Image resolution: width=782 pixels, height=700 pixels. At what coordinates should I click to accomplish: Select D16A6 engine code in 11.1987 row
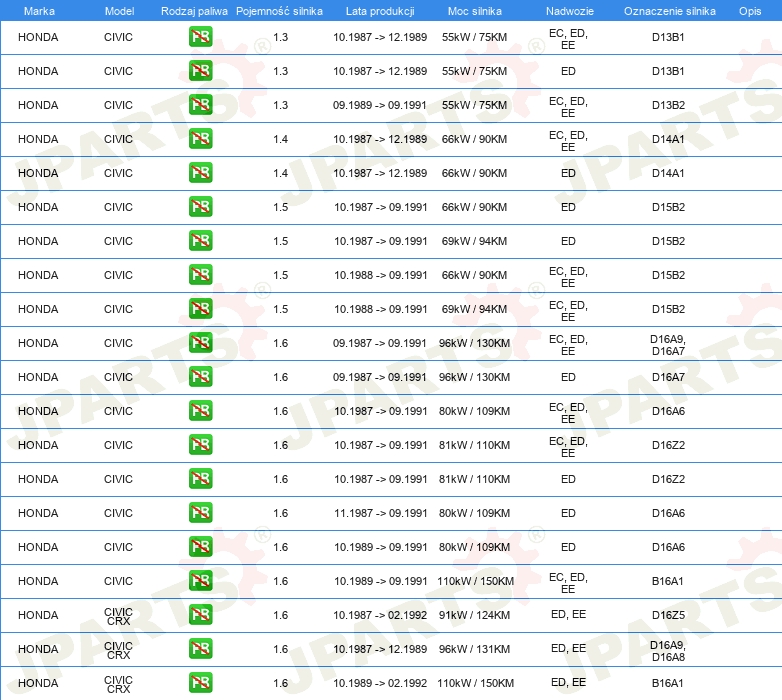(668, 513)
